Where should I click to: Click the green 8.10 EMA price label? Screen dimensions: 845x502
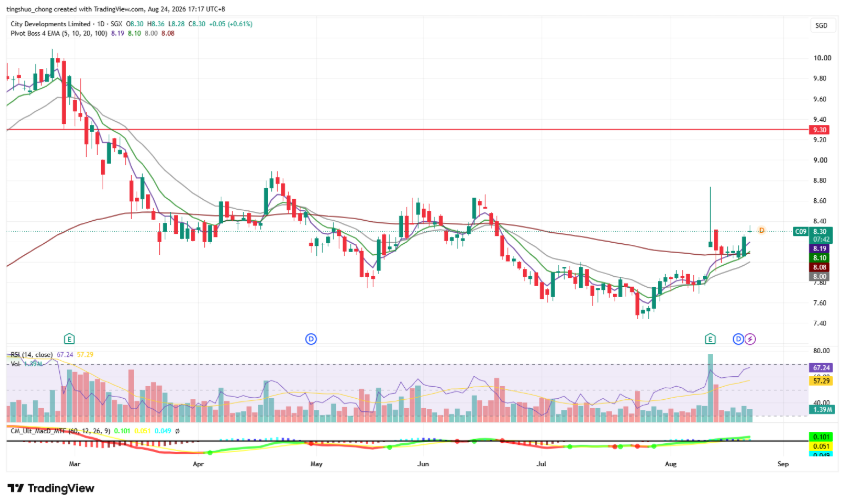click(x=820, y=258)
